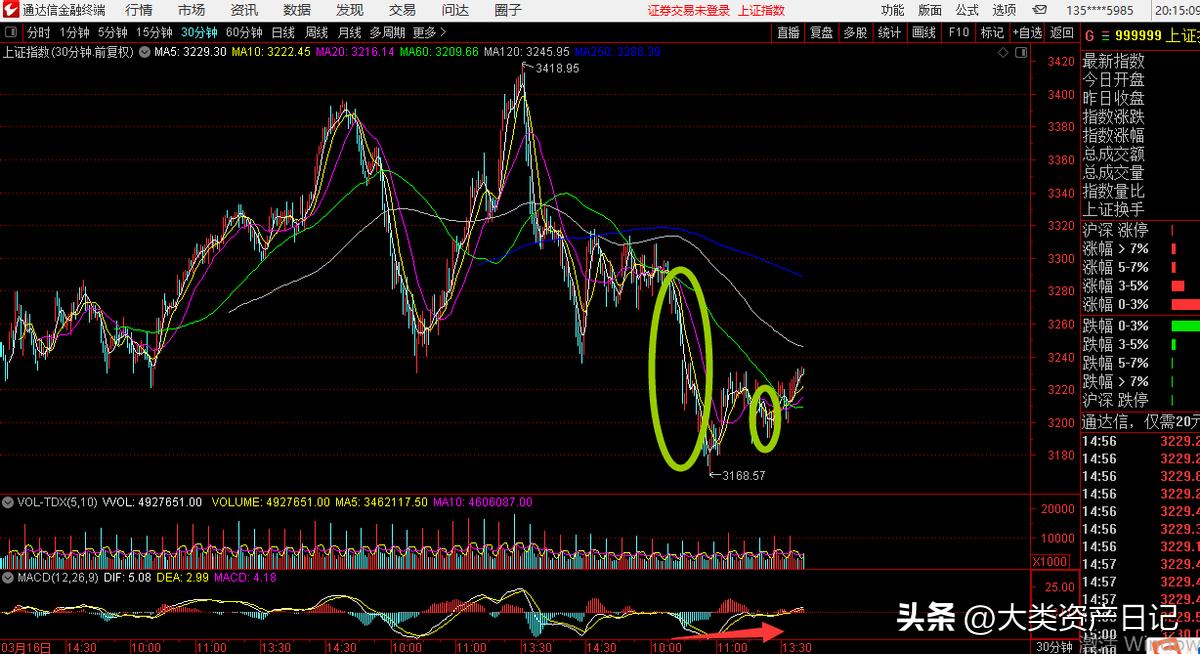This screenshot has height=654, width=1200.
Task: Click the 3418.95 high price label
Action: point(557,69)
